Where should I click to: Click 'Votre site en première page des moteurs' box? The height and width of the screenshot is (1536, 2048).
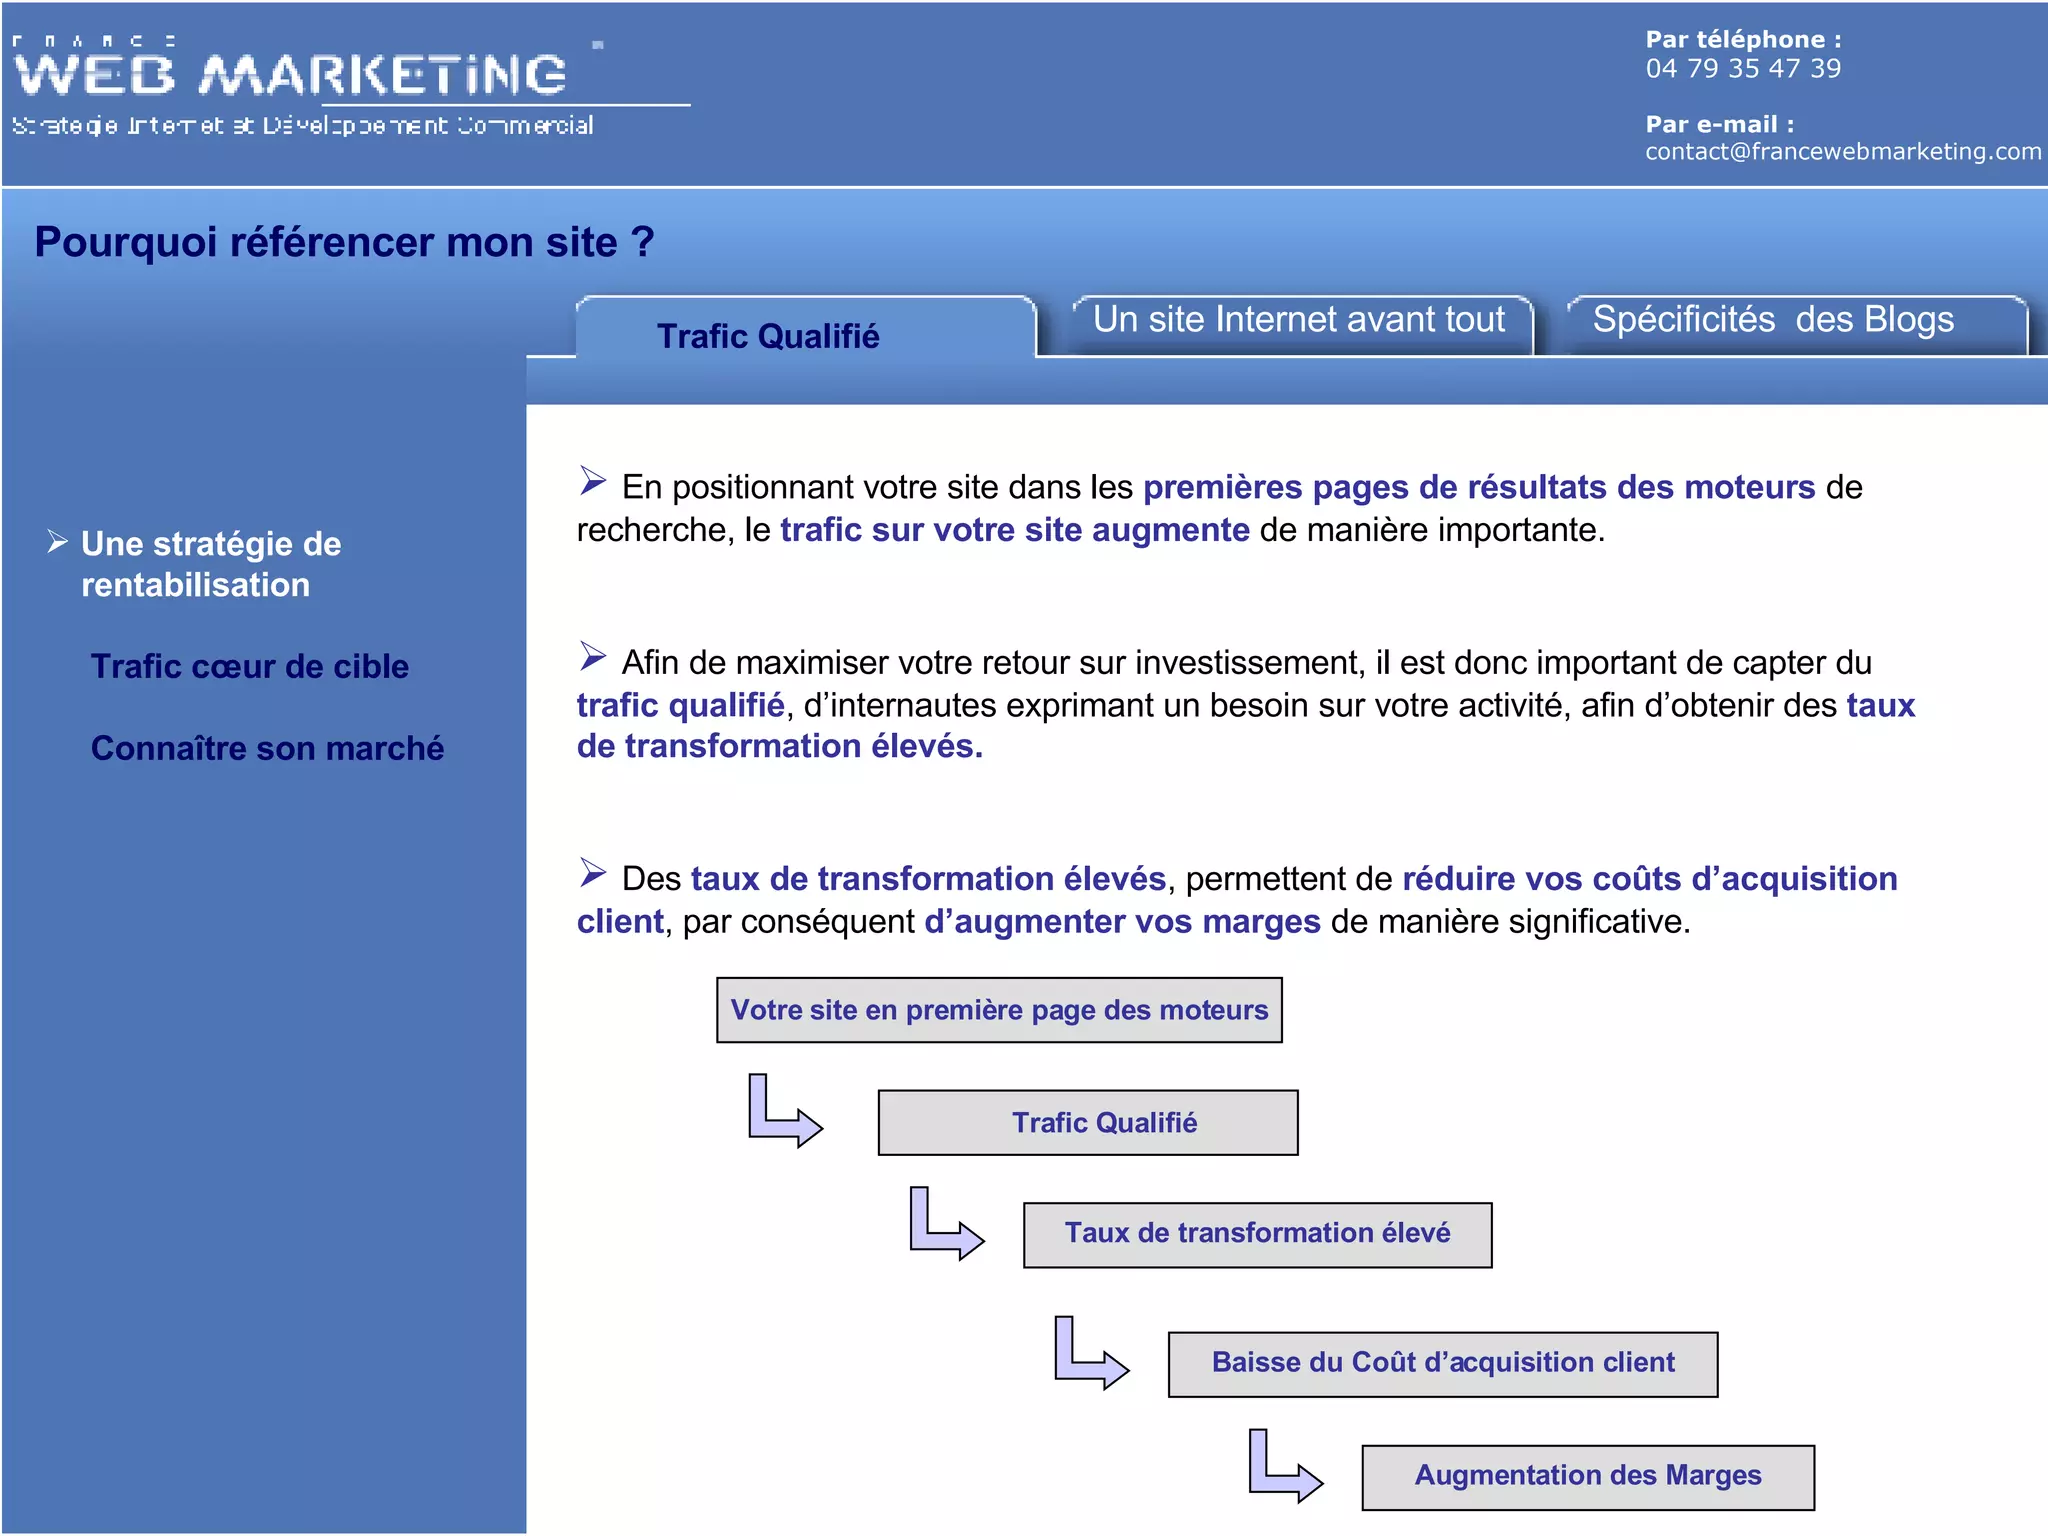coord(998,1010)
